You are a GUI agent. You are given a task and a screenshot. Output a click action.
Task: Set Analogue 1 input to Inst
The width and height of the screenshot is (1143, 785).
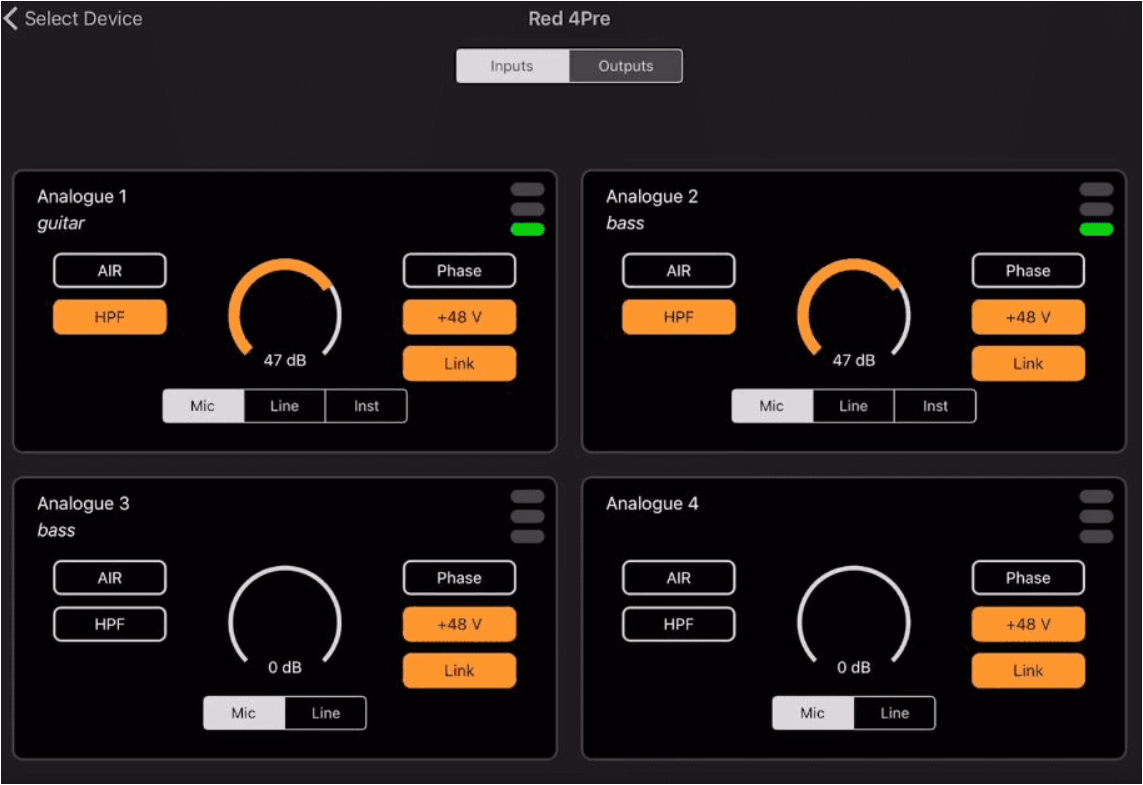point(366,406)
